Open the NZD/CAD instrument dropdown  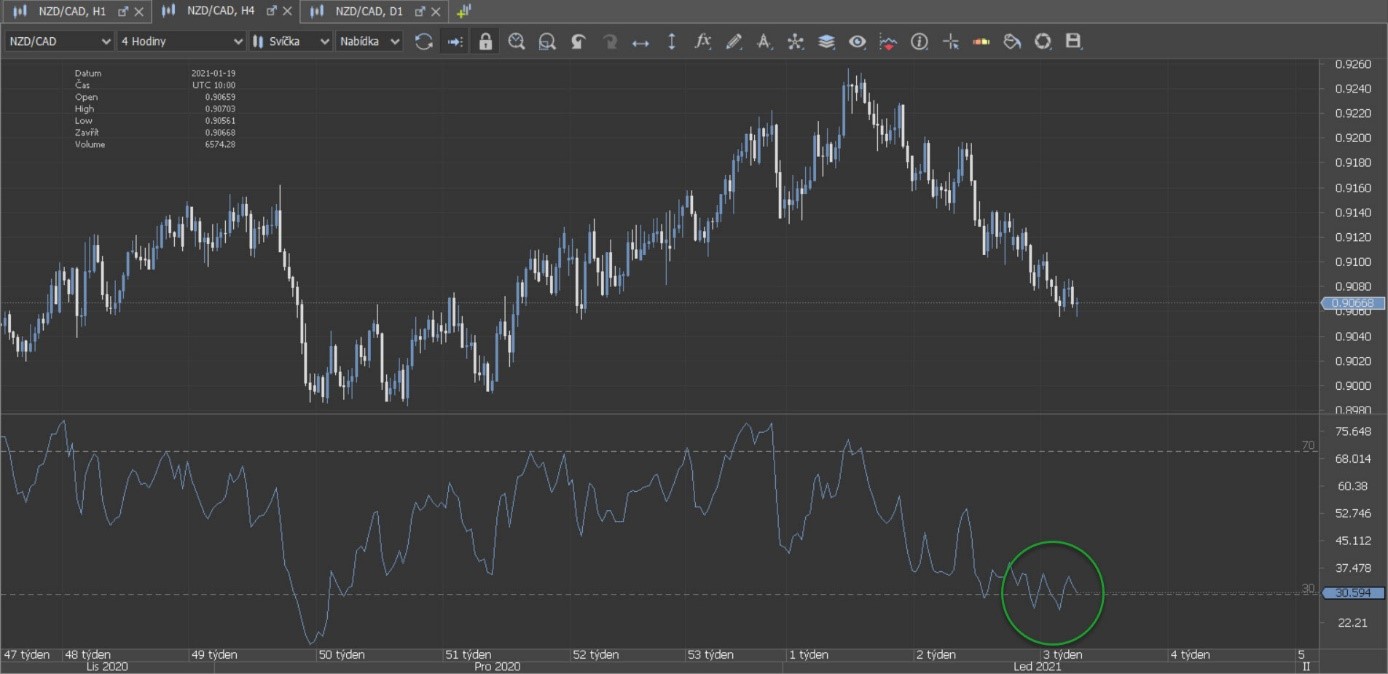pos(60,42)
